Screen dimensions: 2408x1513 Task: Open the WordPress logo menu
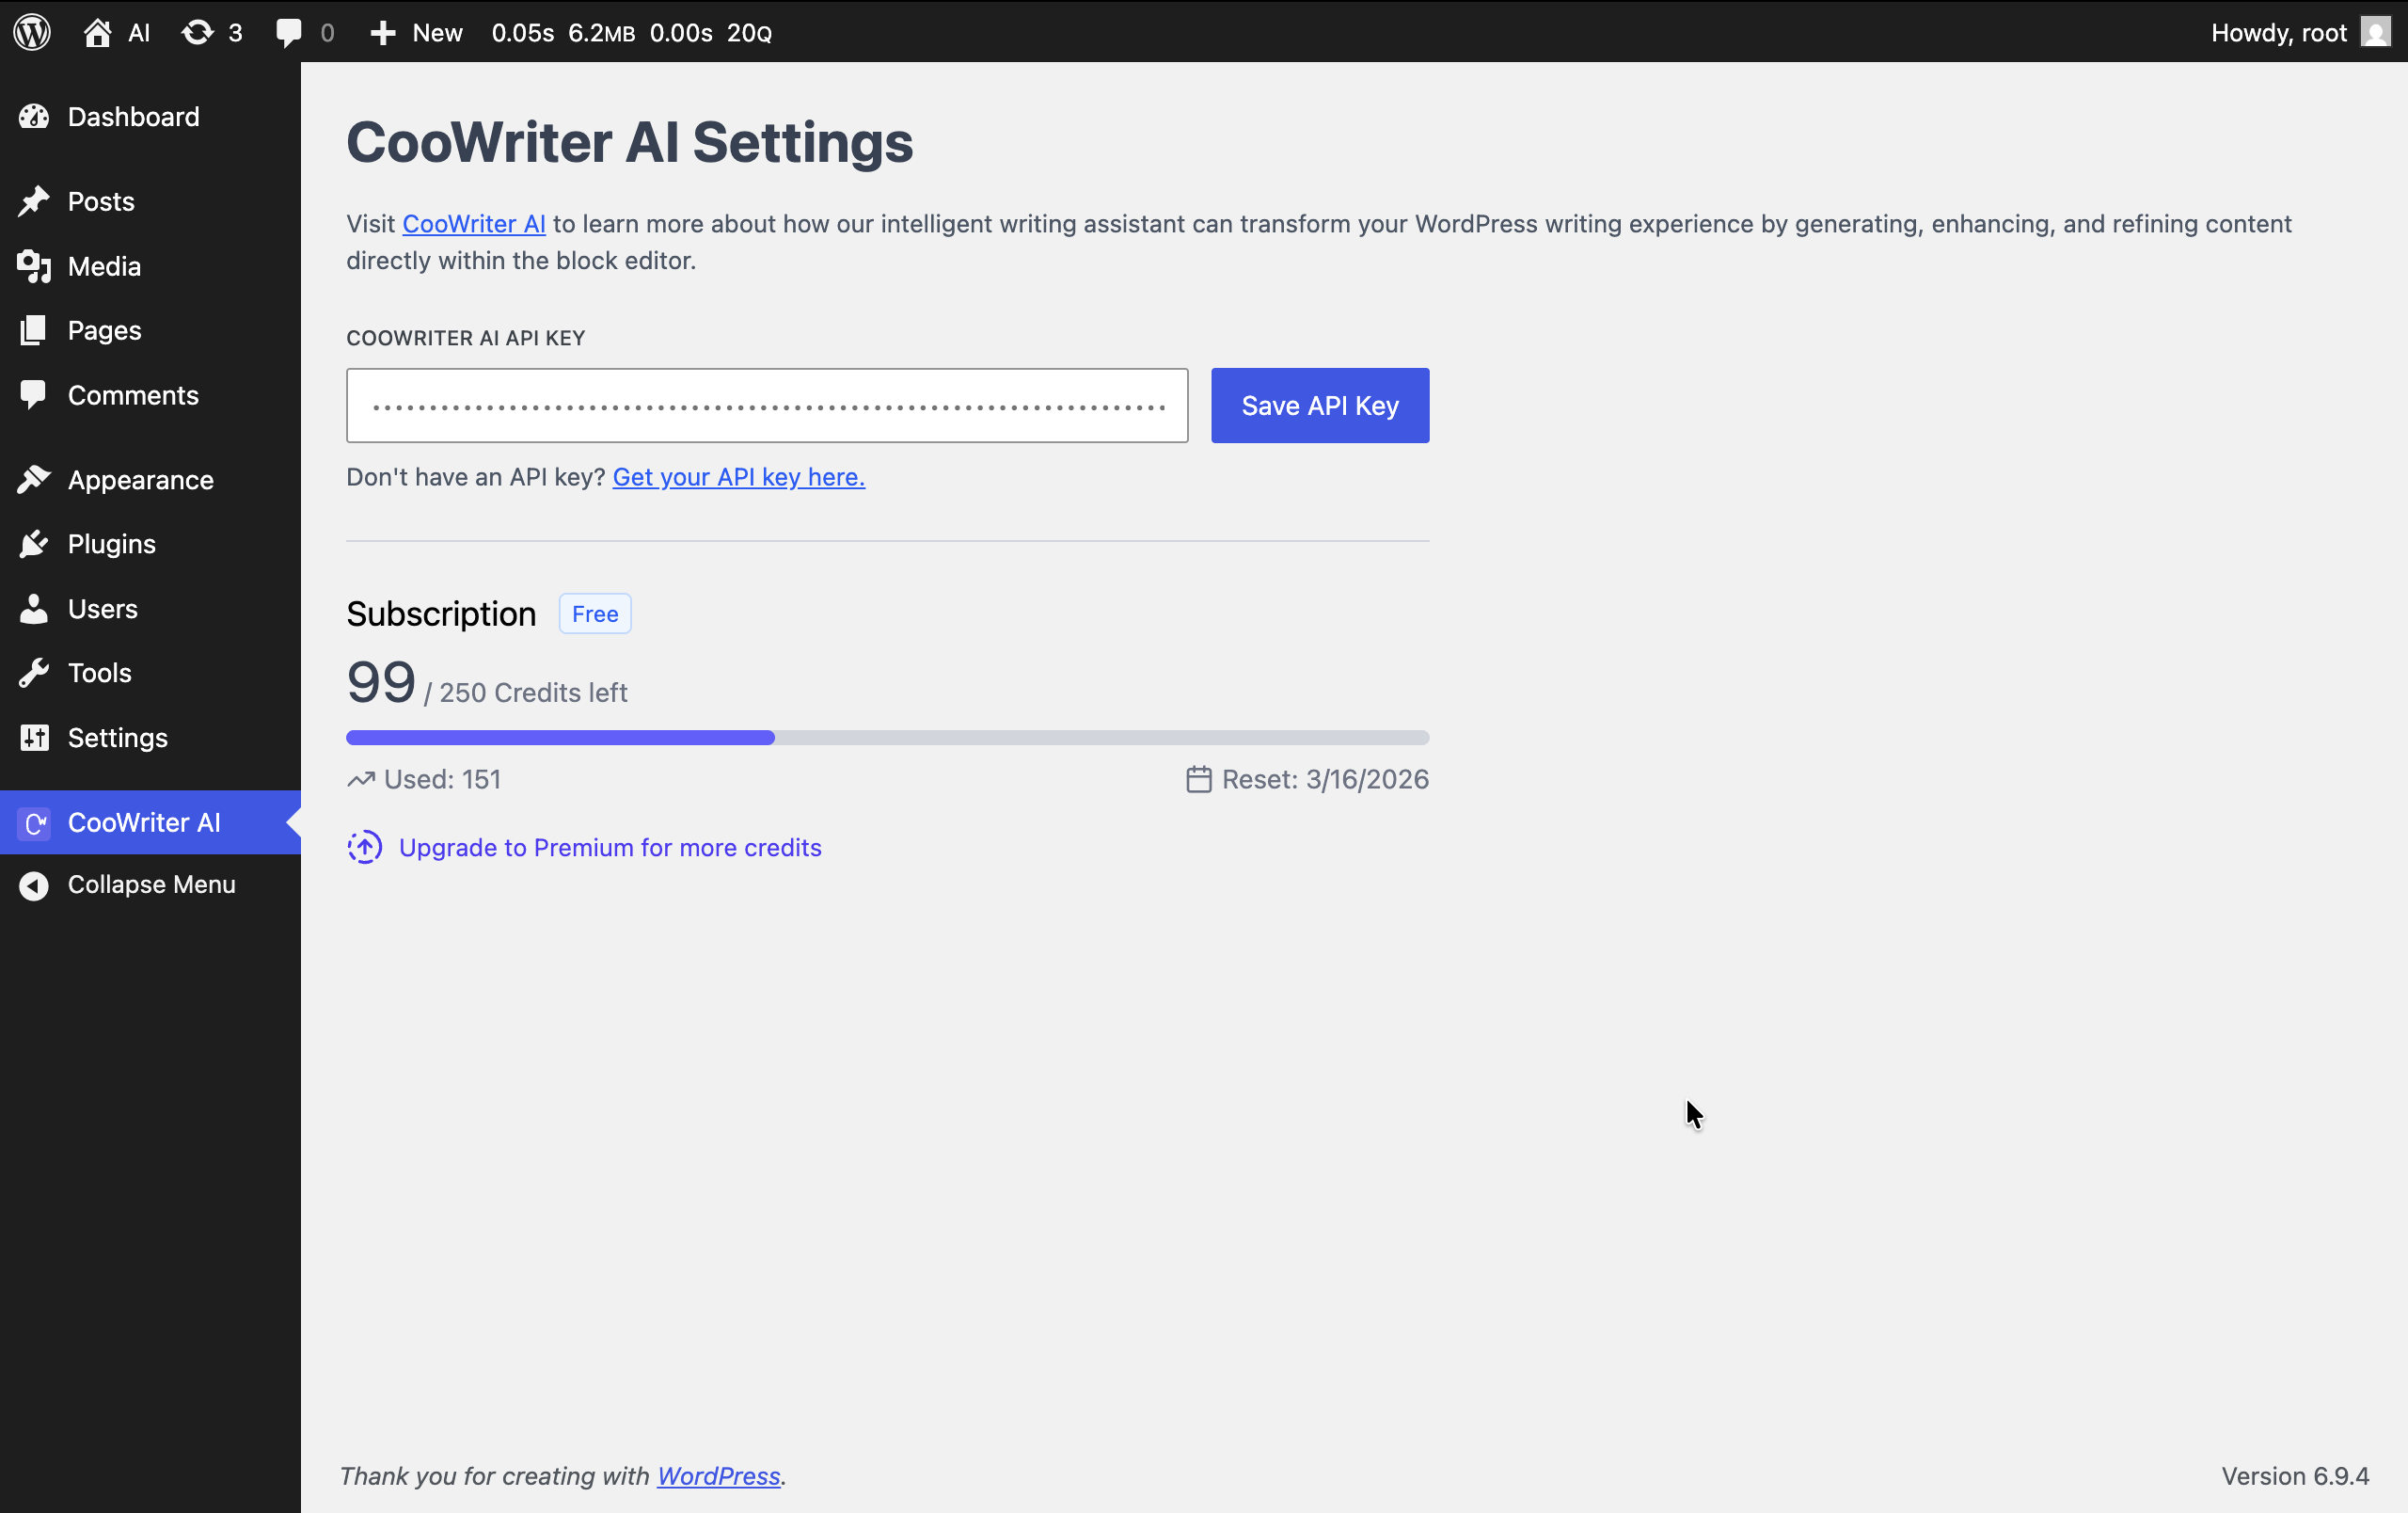pyautogui.click(x=32, y=32)
